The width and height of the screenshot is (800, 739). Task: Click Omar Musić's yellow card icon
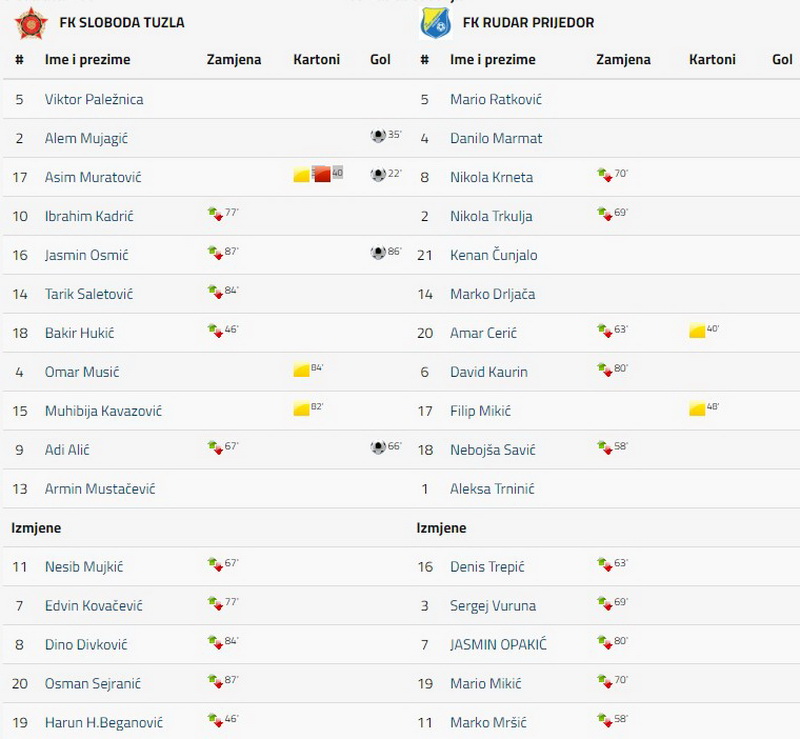(302, 370)
